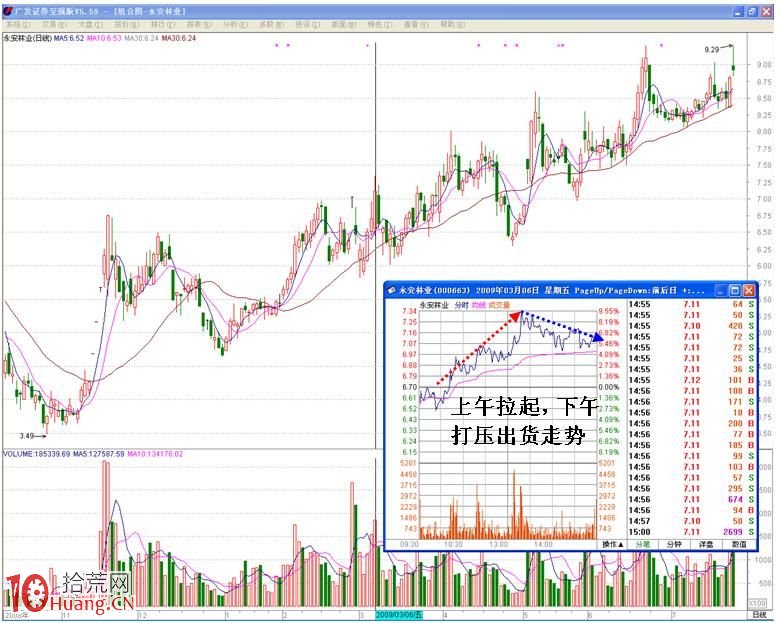Click the tick row with volume 674
The width and height of the screenshot is (776, 623).
pos(691,499)
